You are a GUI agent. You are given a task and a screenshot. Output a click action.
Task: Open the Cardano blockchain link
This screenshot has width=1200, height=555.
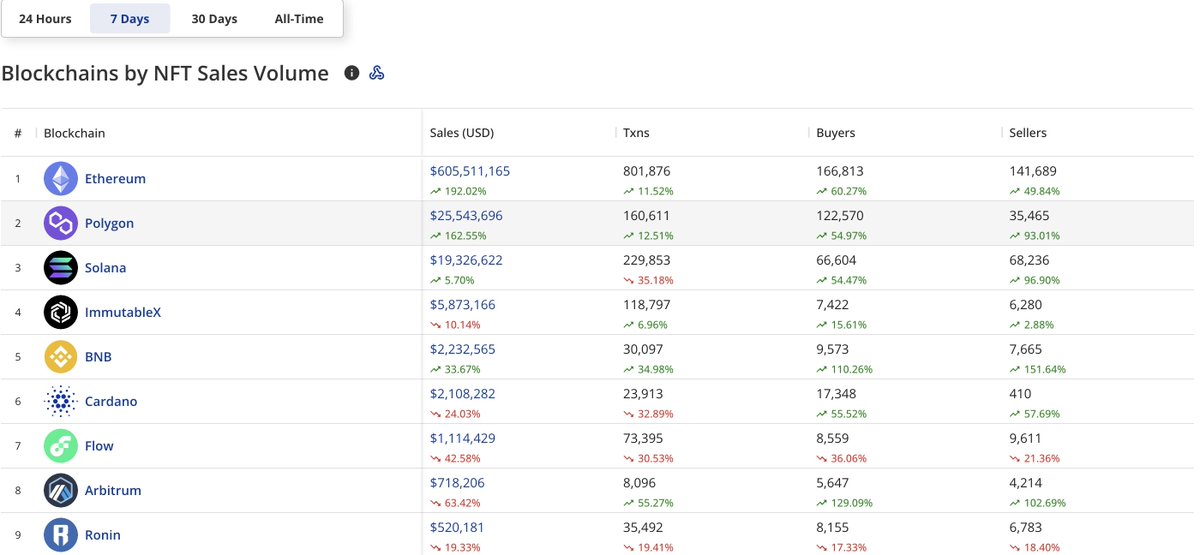111,401
